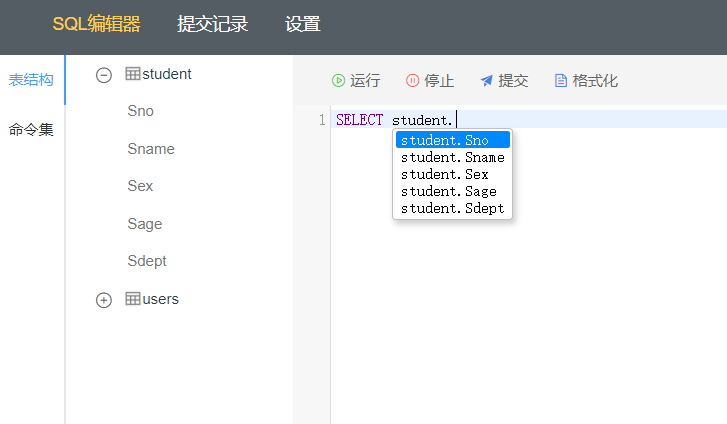
Task: Select the Sage column in tree
Action: pyautogui.click(x=145, y=224)
